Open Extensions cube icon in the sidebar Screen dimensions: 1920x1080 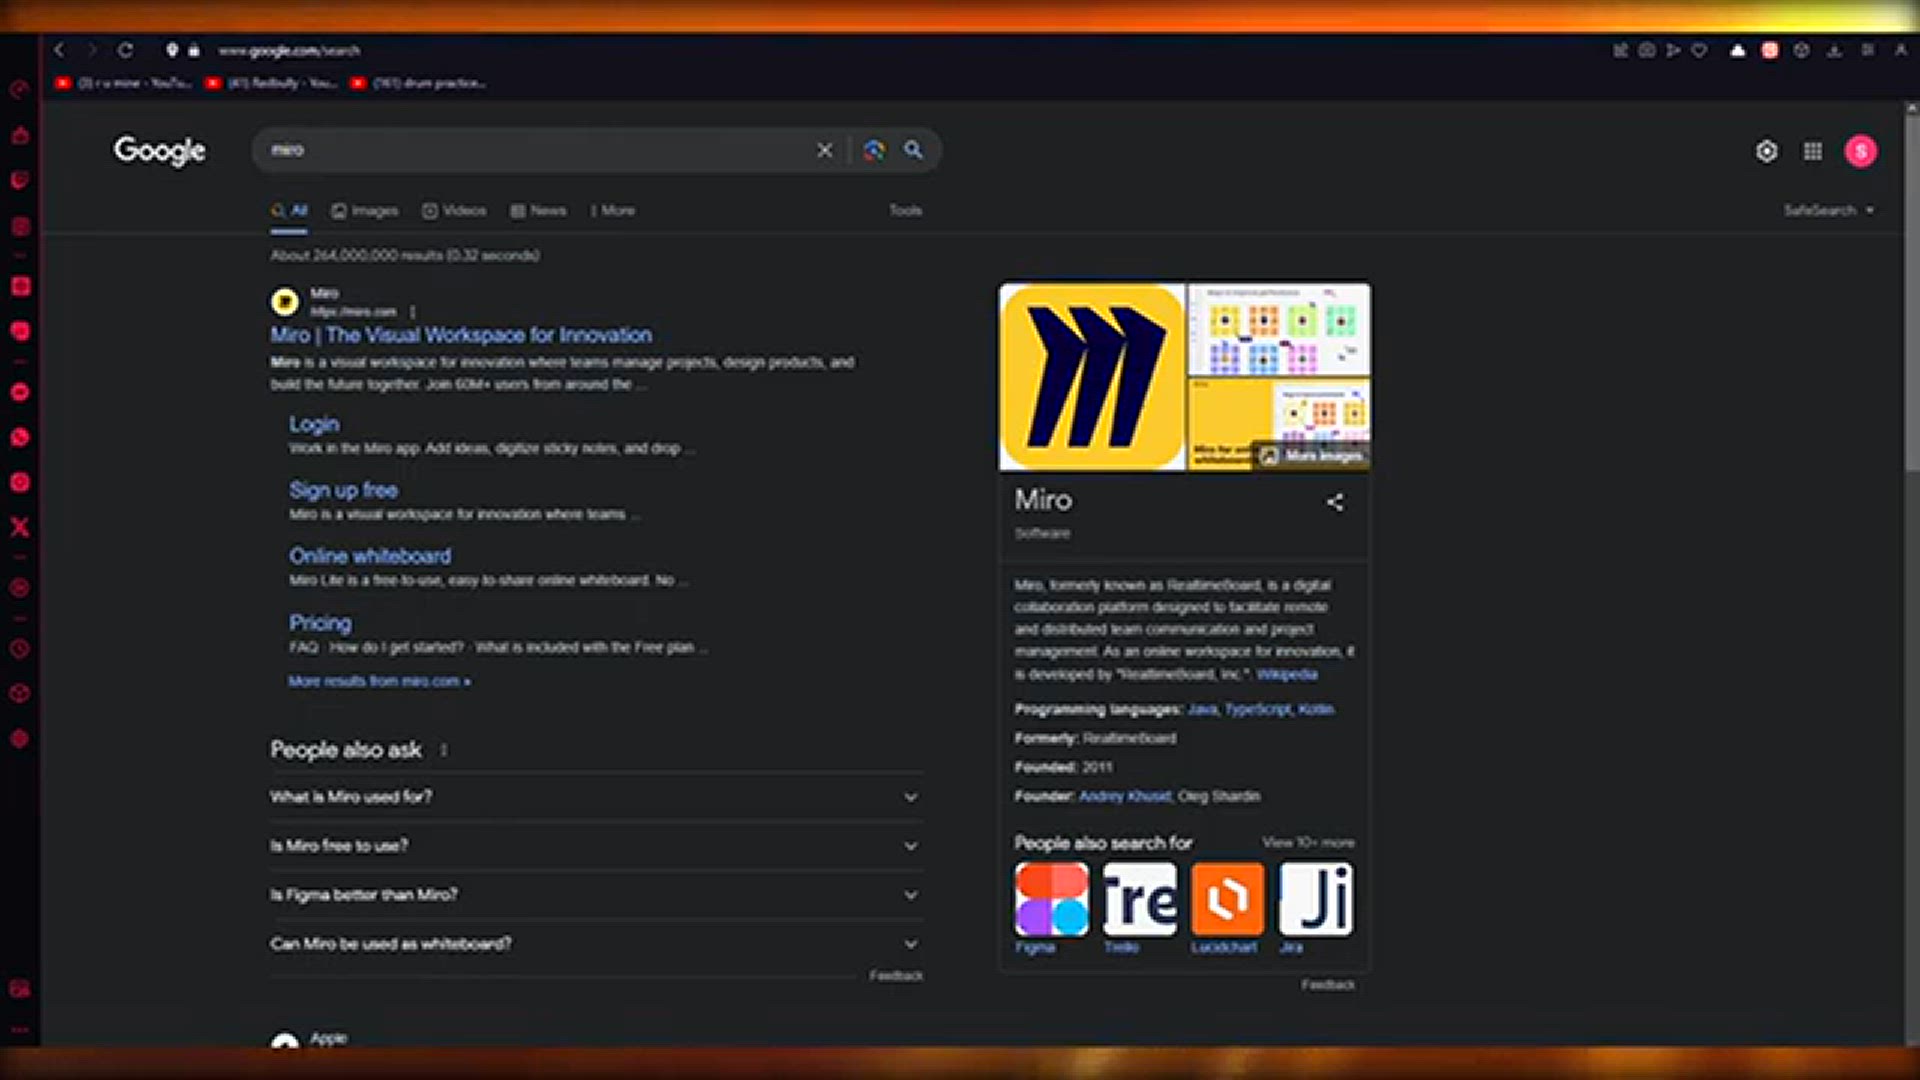coord(20,693)
